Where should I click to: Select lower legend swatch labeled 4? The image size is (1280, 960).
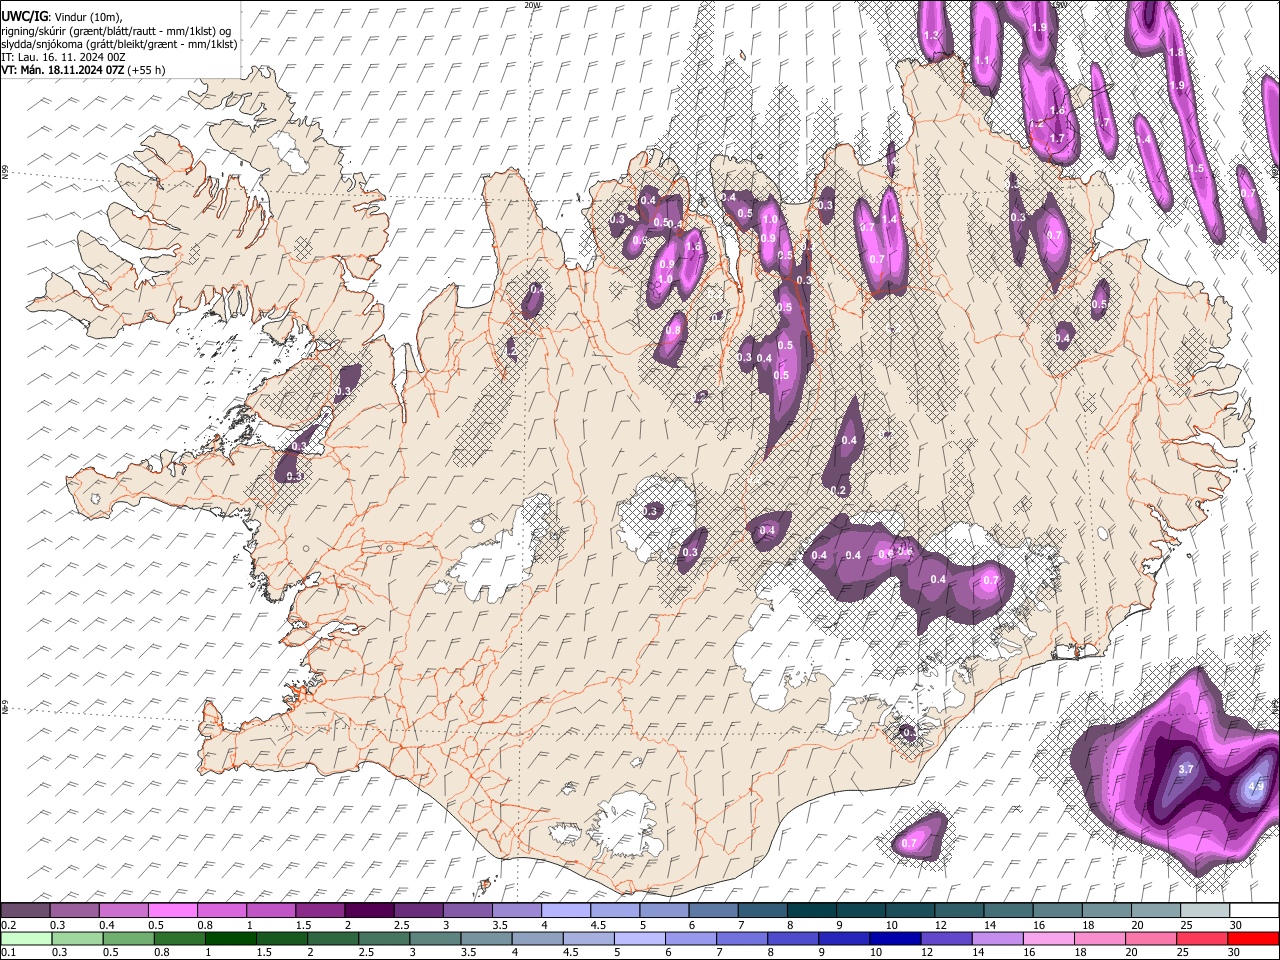click(x=538, y=938)
